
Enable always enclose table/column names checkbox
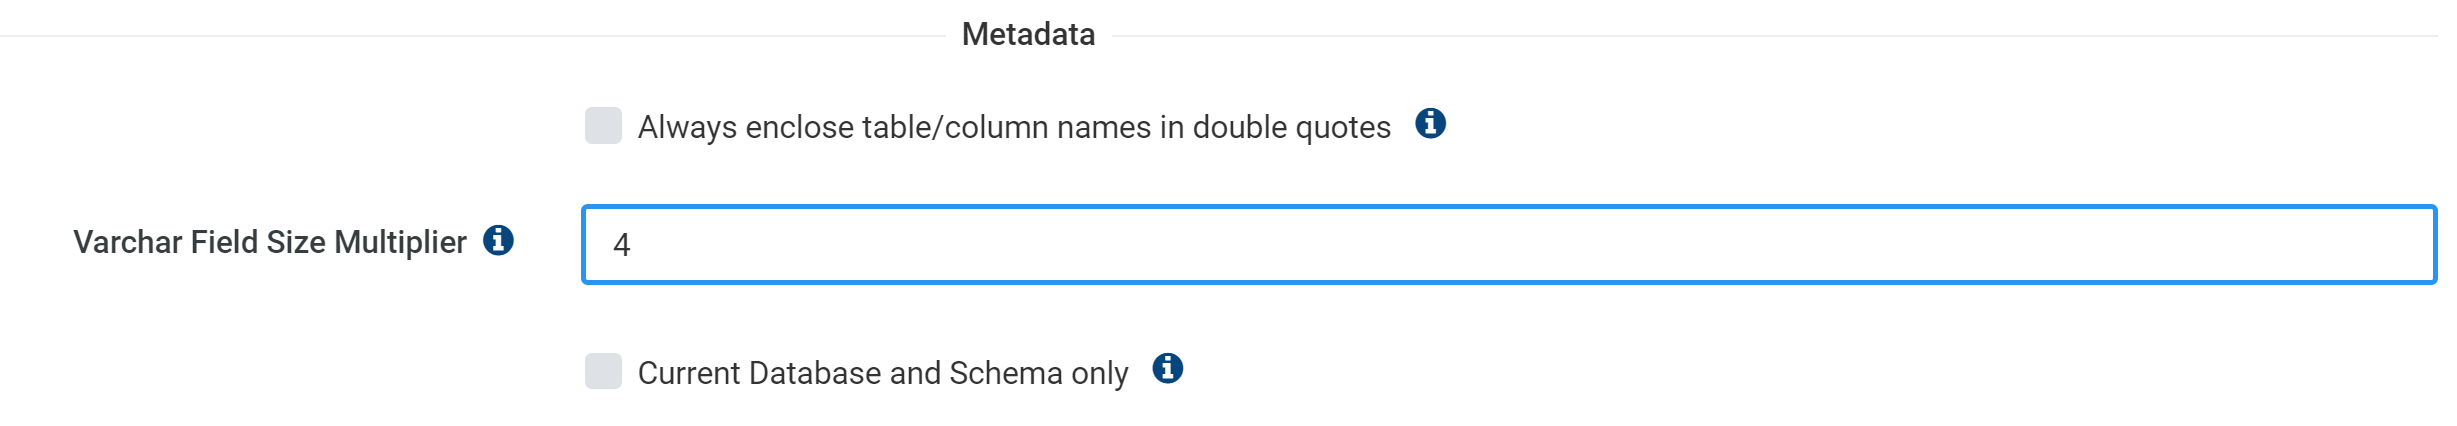click(x=603, y=126)
